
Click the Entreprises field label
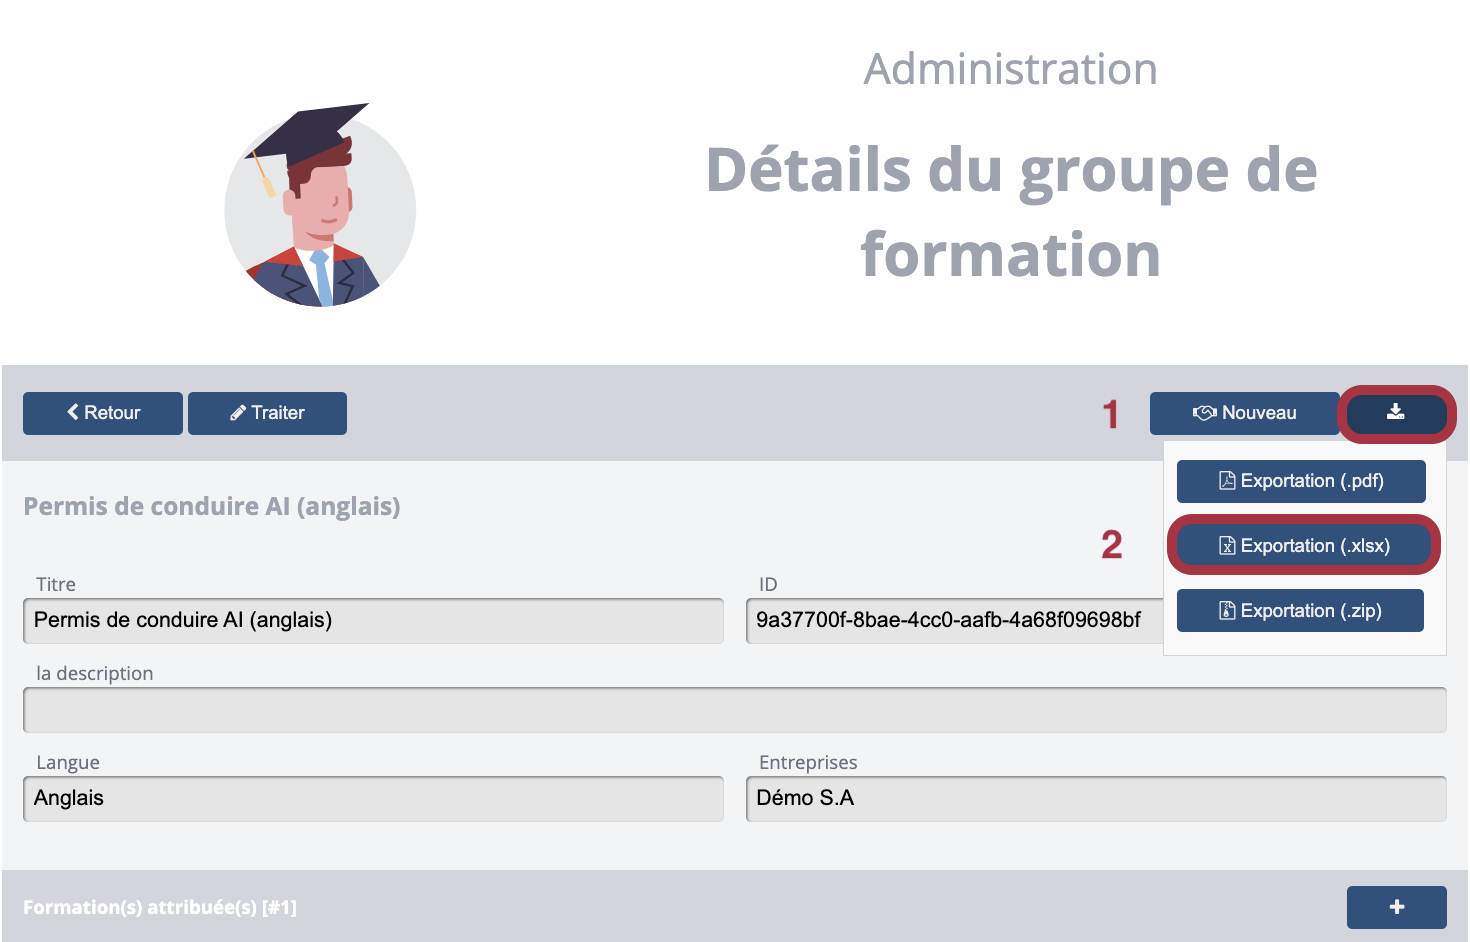click(x=808, y=762)
